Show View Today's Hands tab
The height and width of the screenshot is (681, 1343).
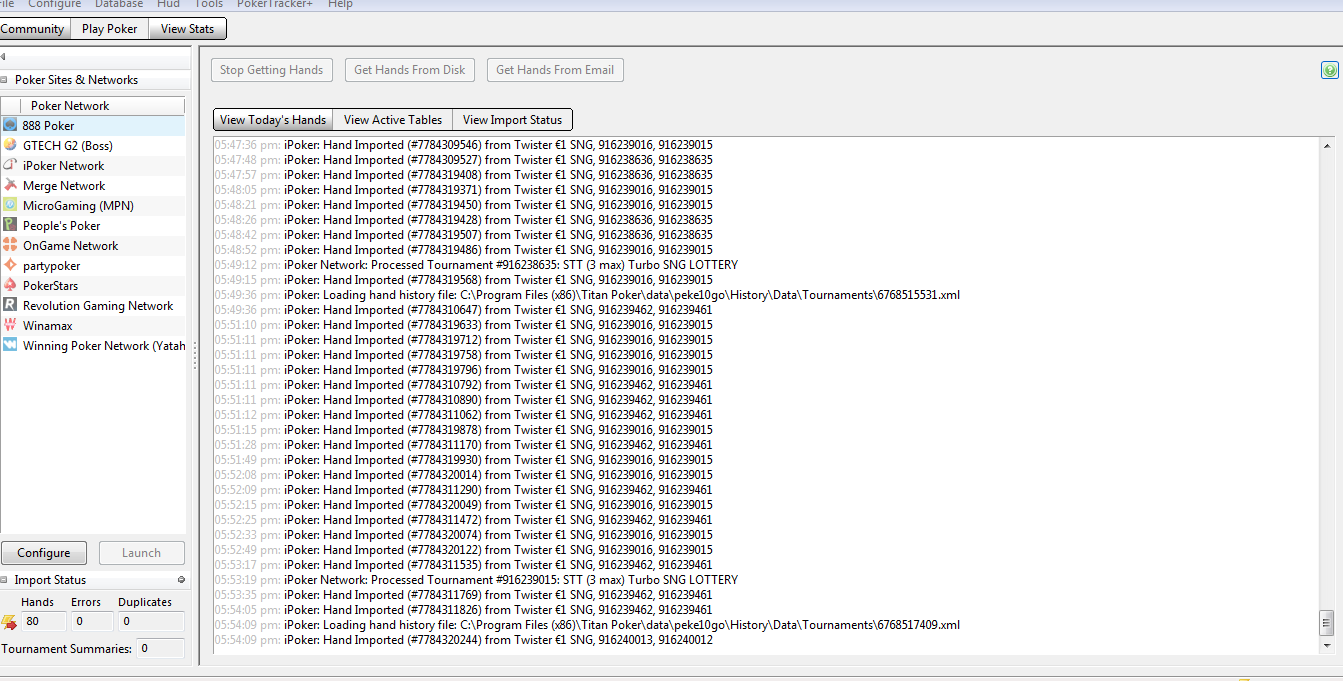coord(273,120)
